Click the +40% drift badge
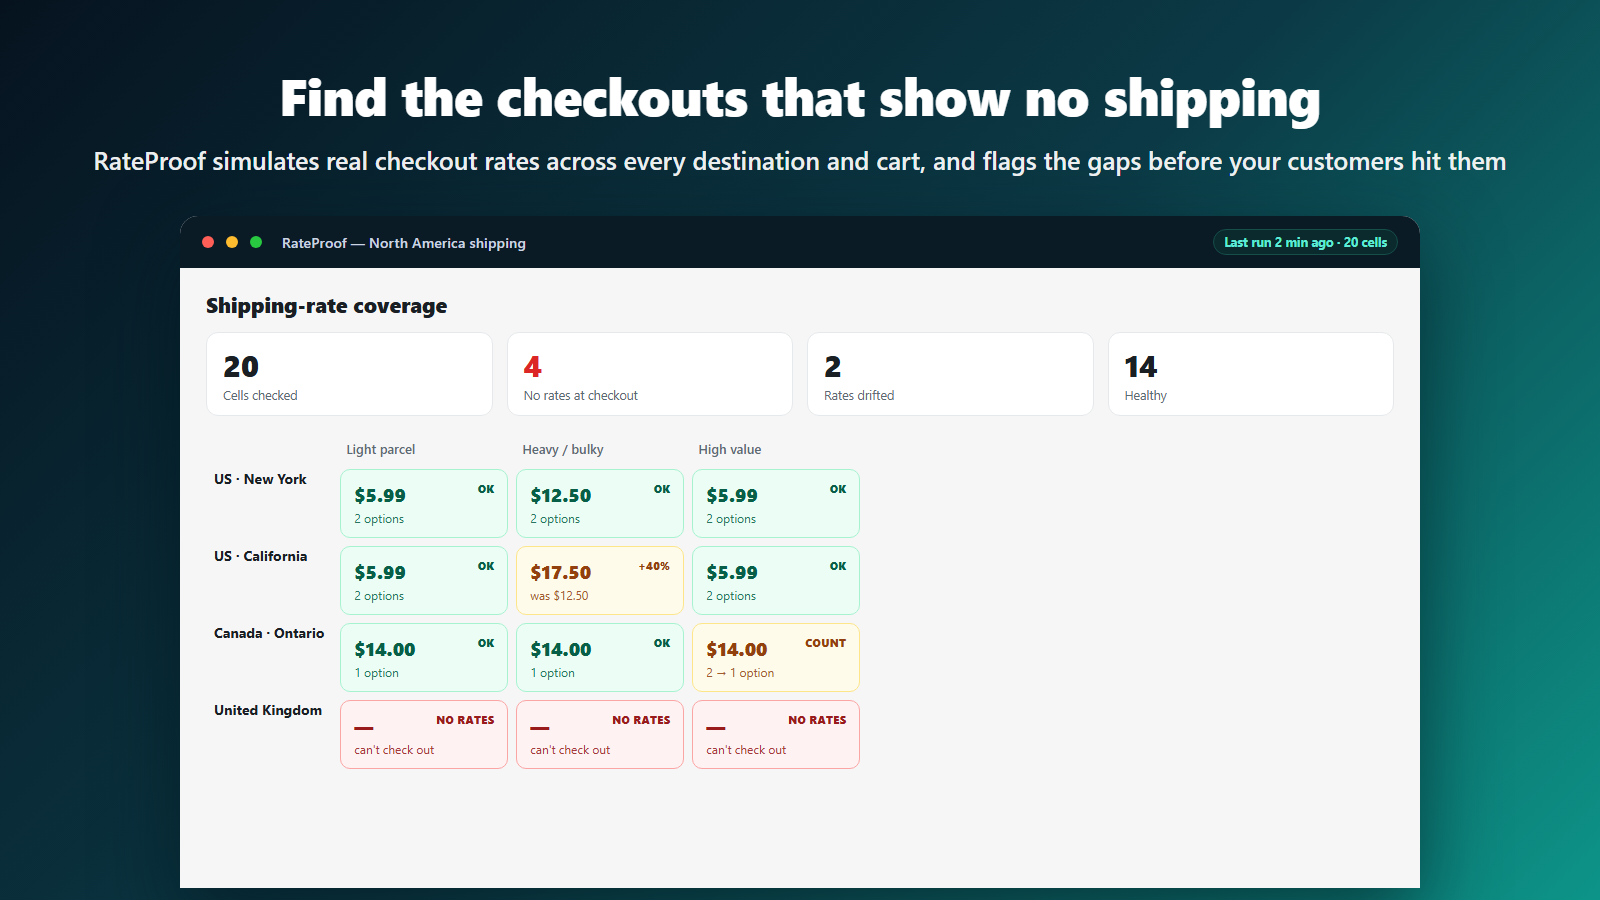This screenshot has height=900, width=1600. pos(654,566)
